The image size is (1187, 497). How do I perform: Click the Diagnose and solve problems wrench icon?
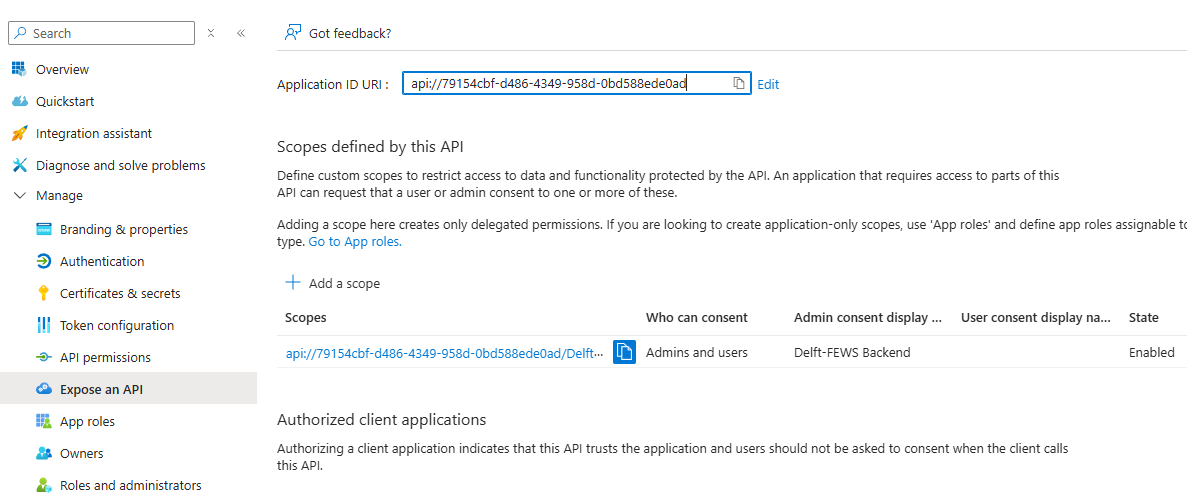pyautogui.click(x=18, y=165)
